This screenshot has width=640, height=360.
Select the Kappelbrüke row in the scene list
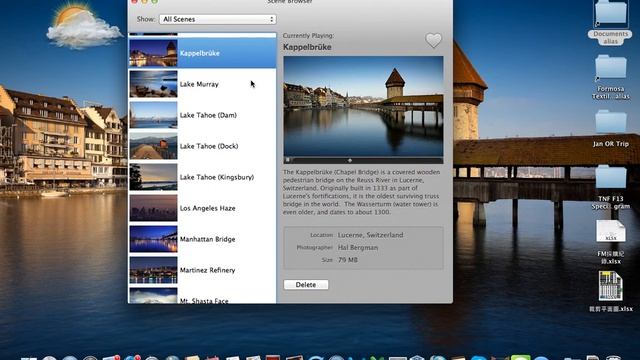[x=202, y=53]
